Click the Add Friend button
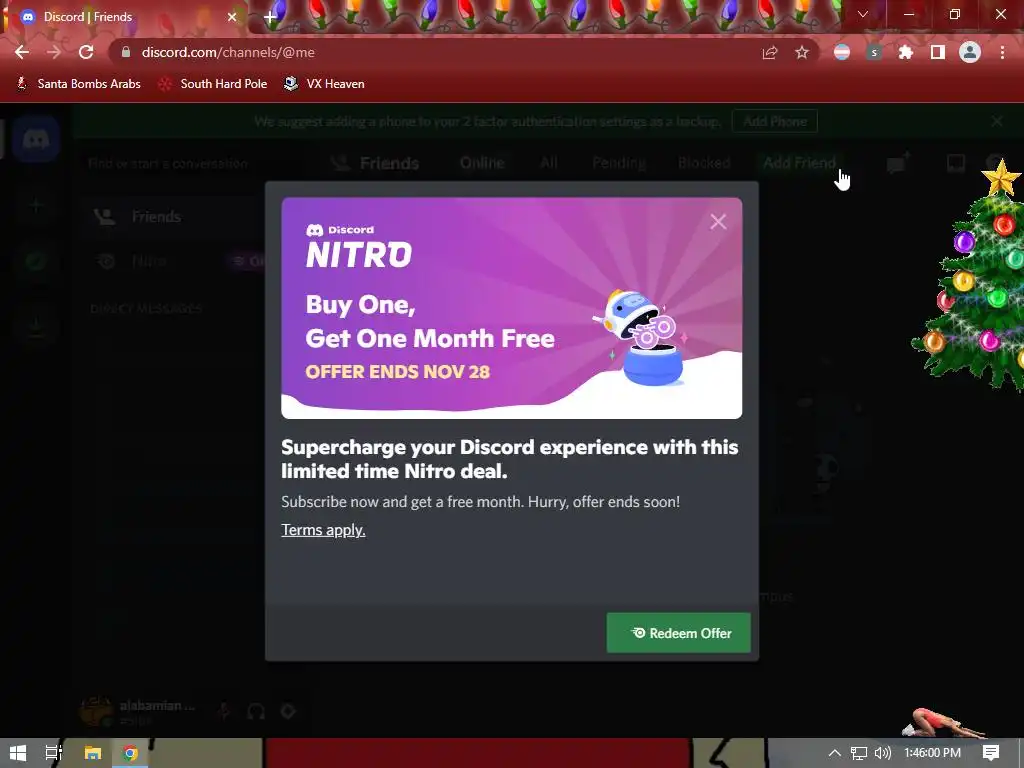The image size is (1024, 768). 799,163
